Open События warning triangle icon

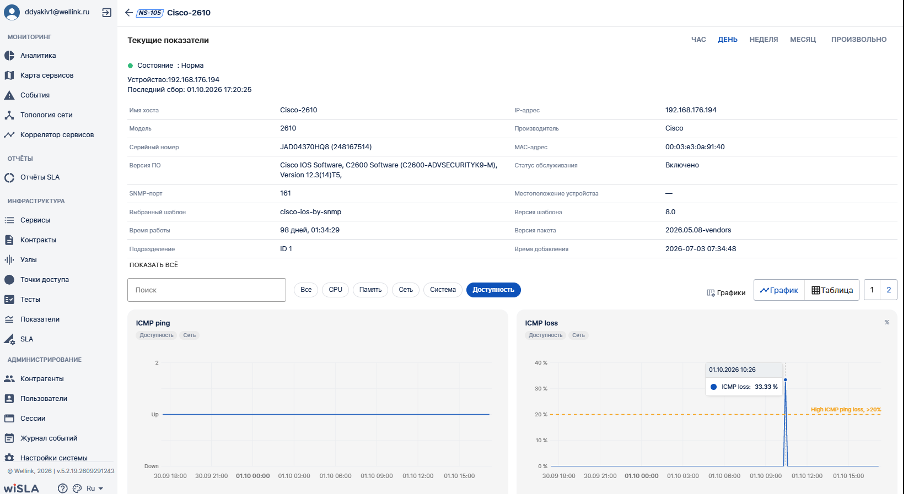click(9, 95)
